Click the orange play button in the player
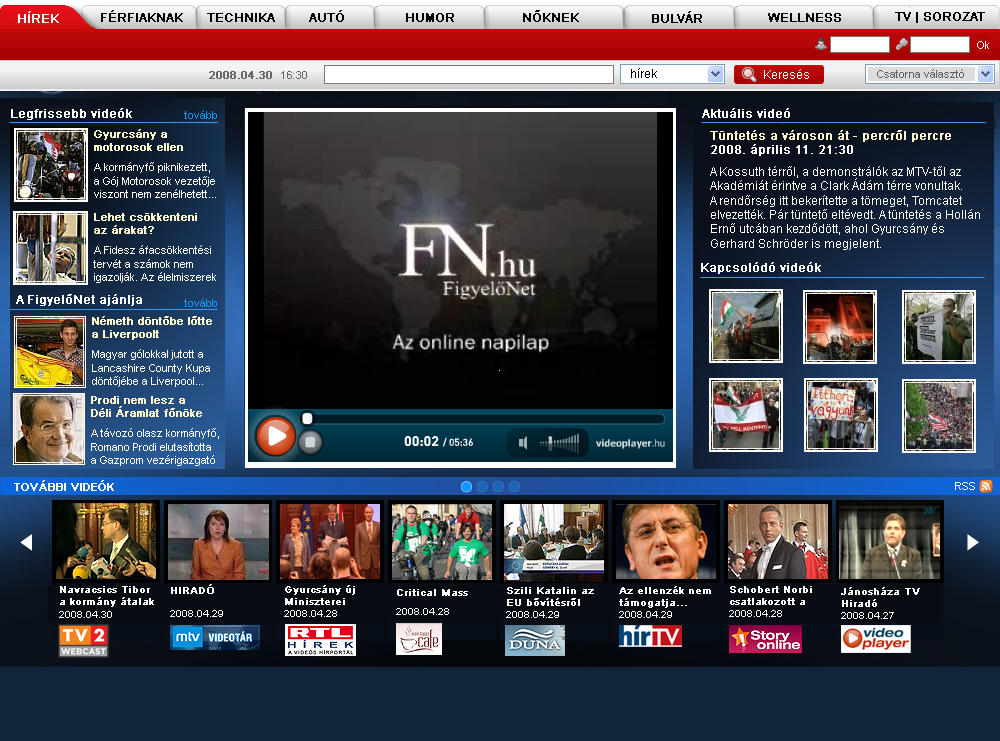 276,436
